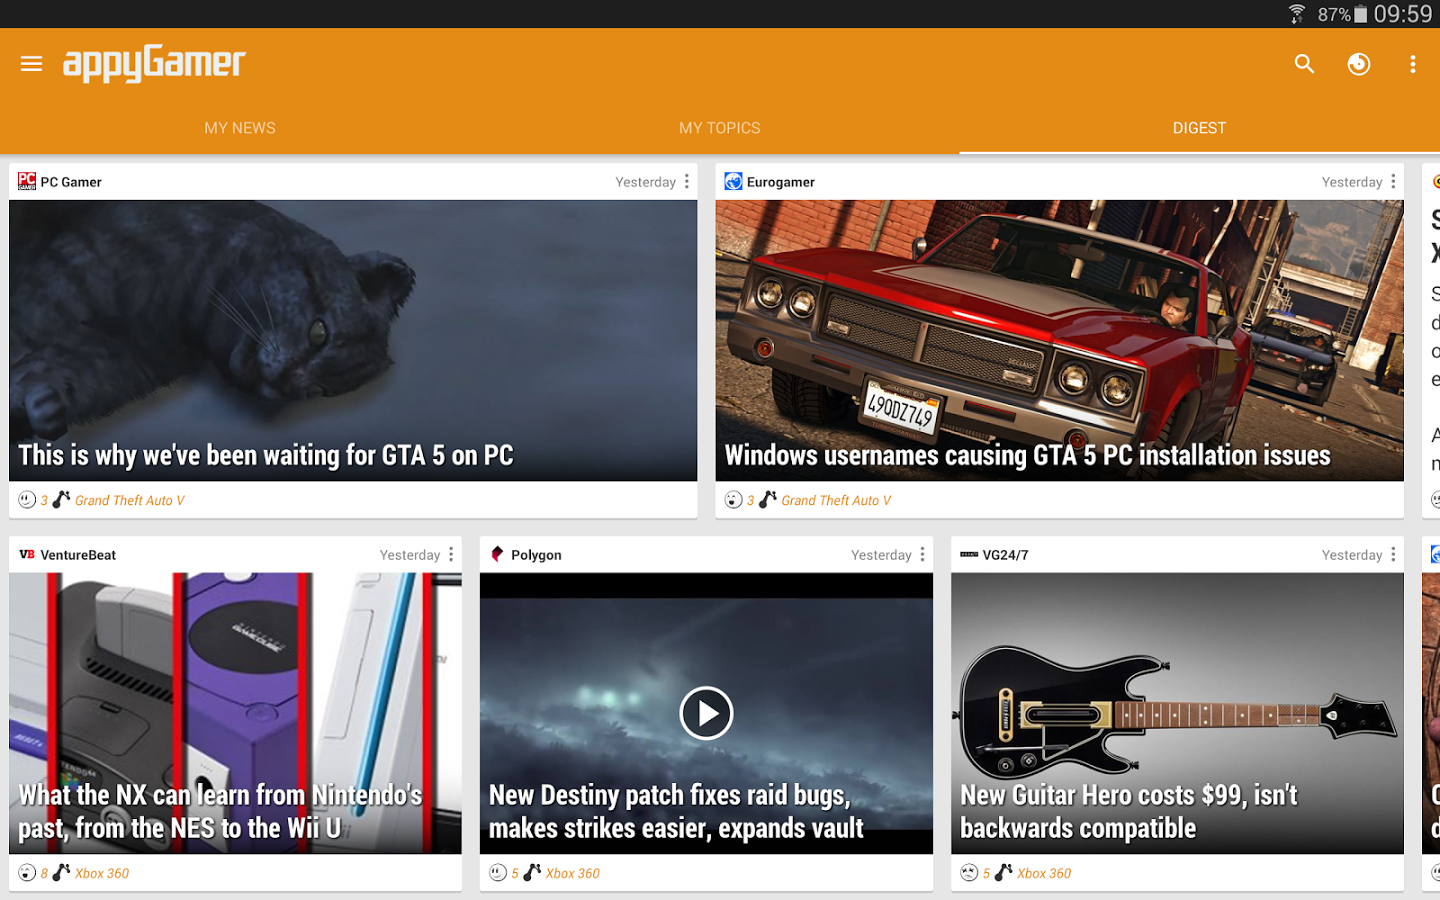This screenshot has height=900, width=1440.
Task: Play the Destiny patch video
Action: tap(706, 713)
